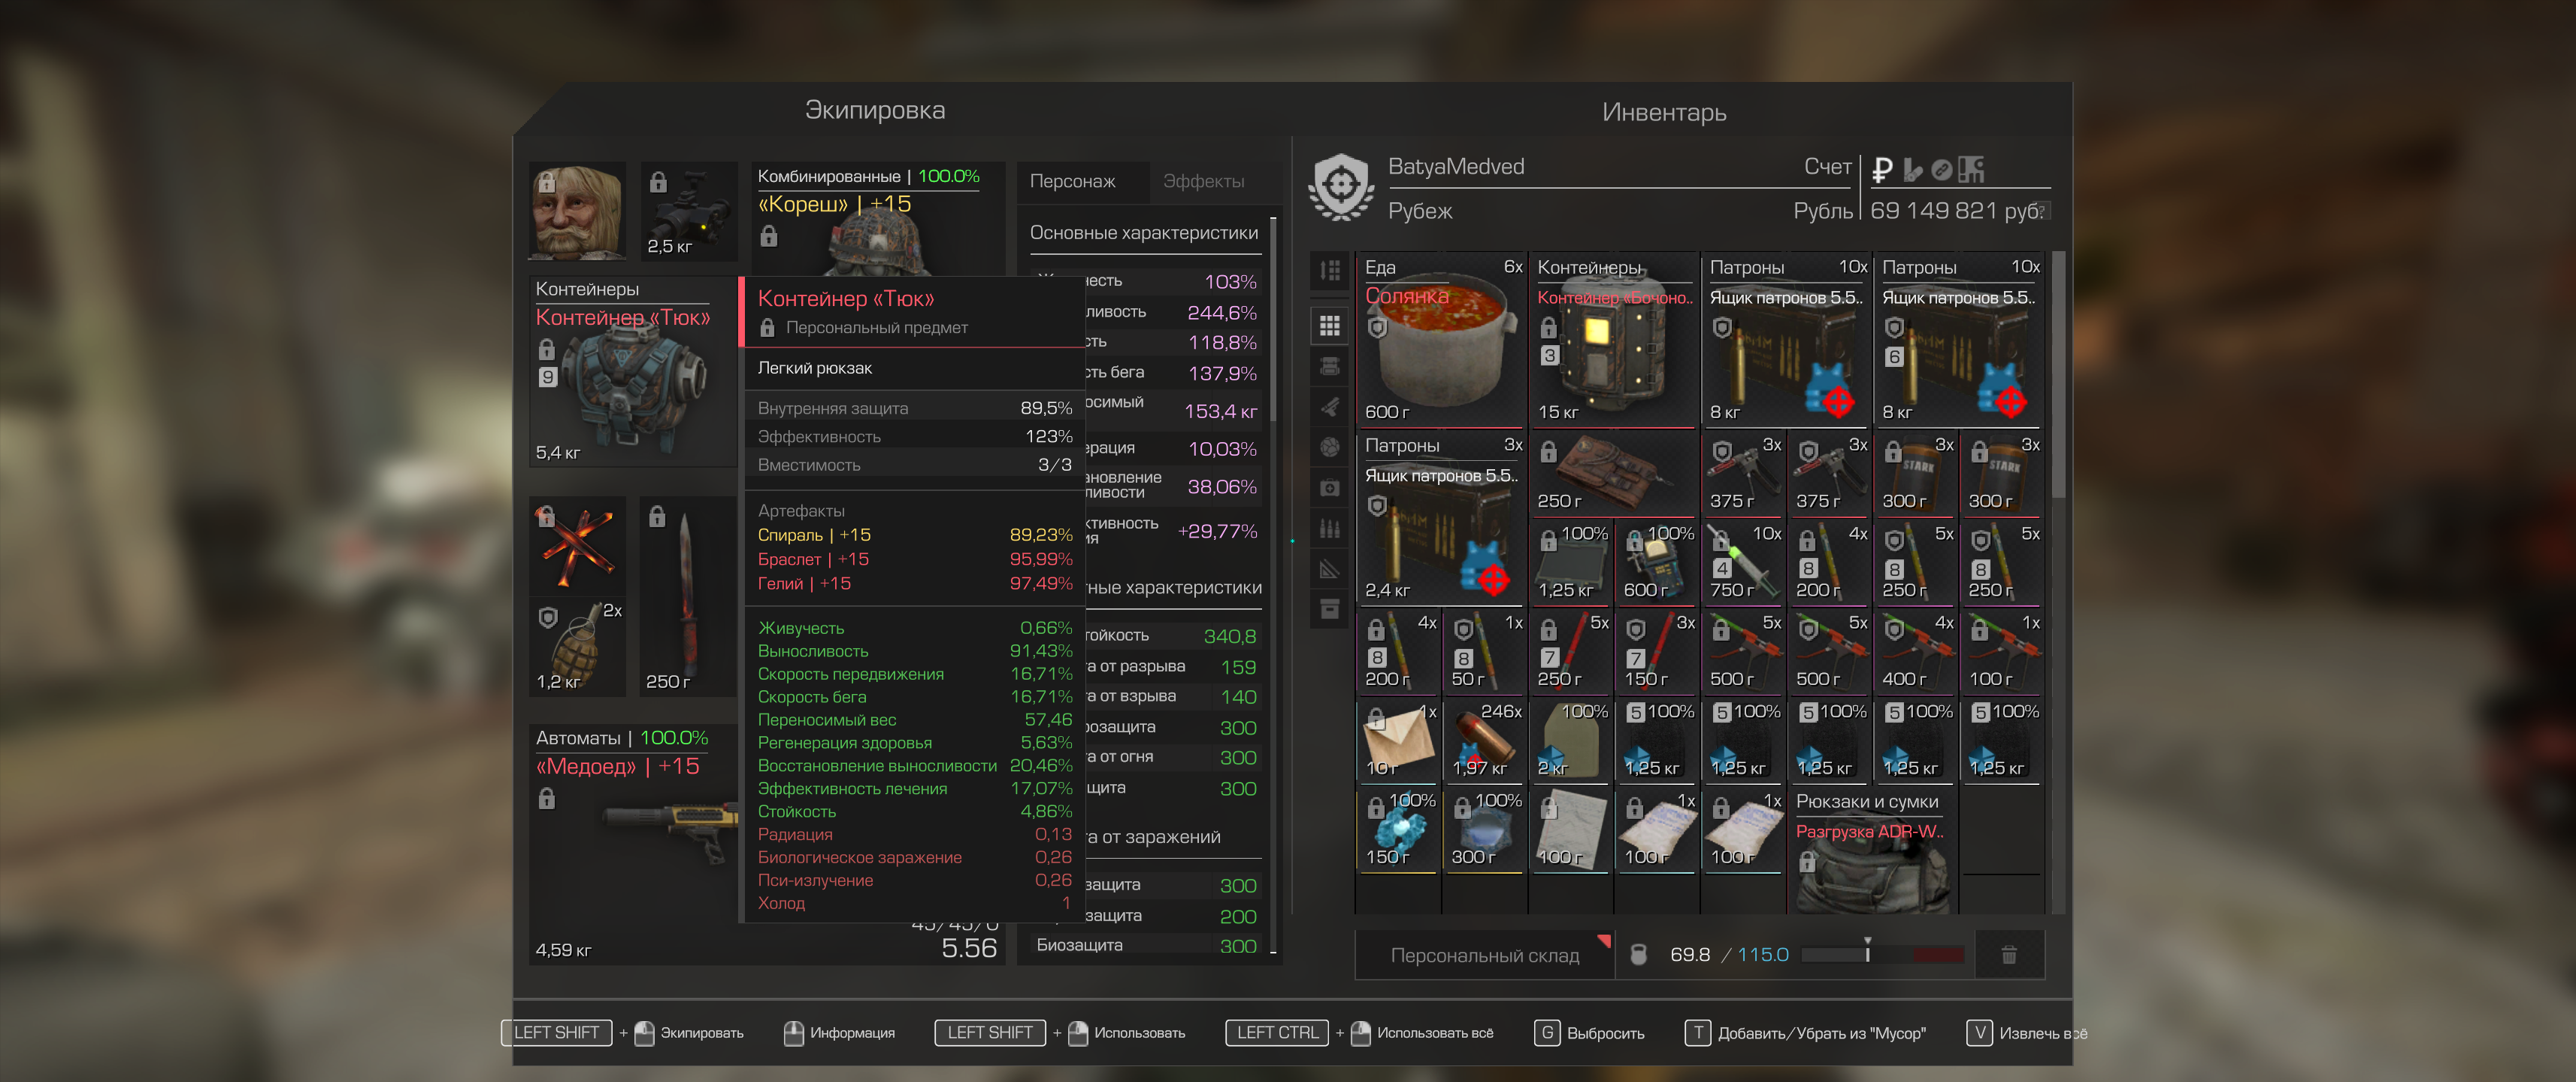Filter inventory by armor and backpacks
Viewport: 2576px width, 1082px height.
tap(1329, 367)
